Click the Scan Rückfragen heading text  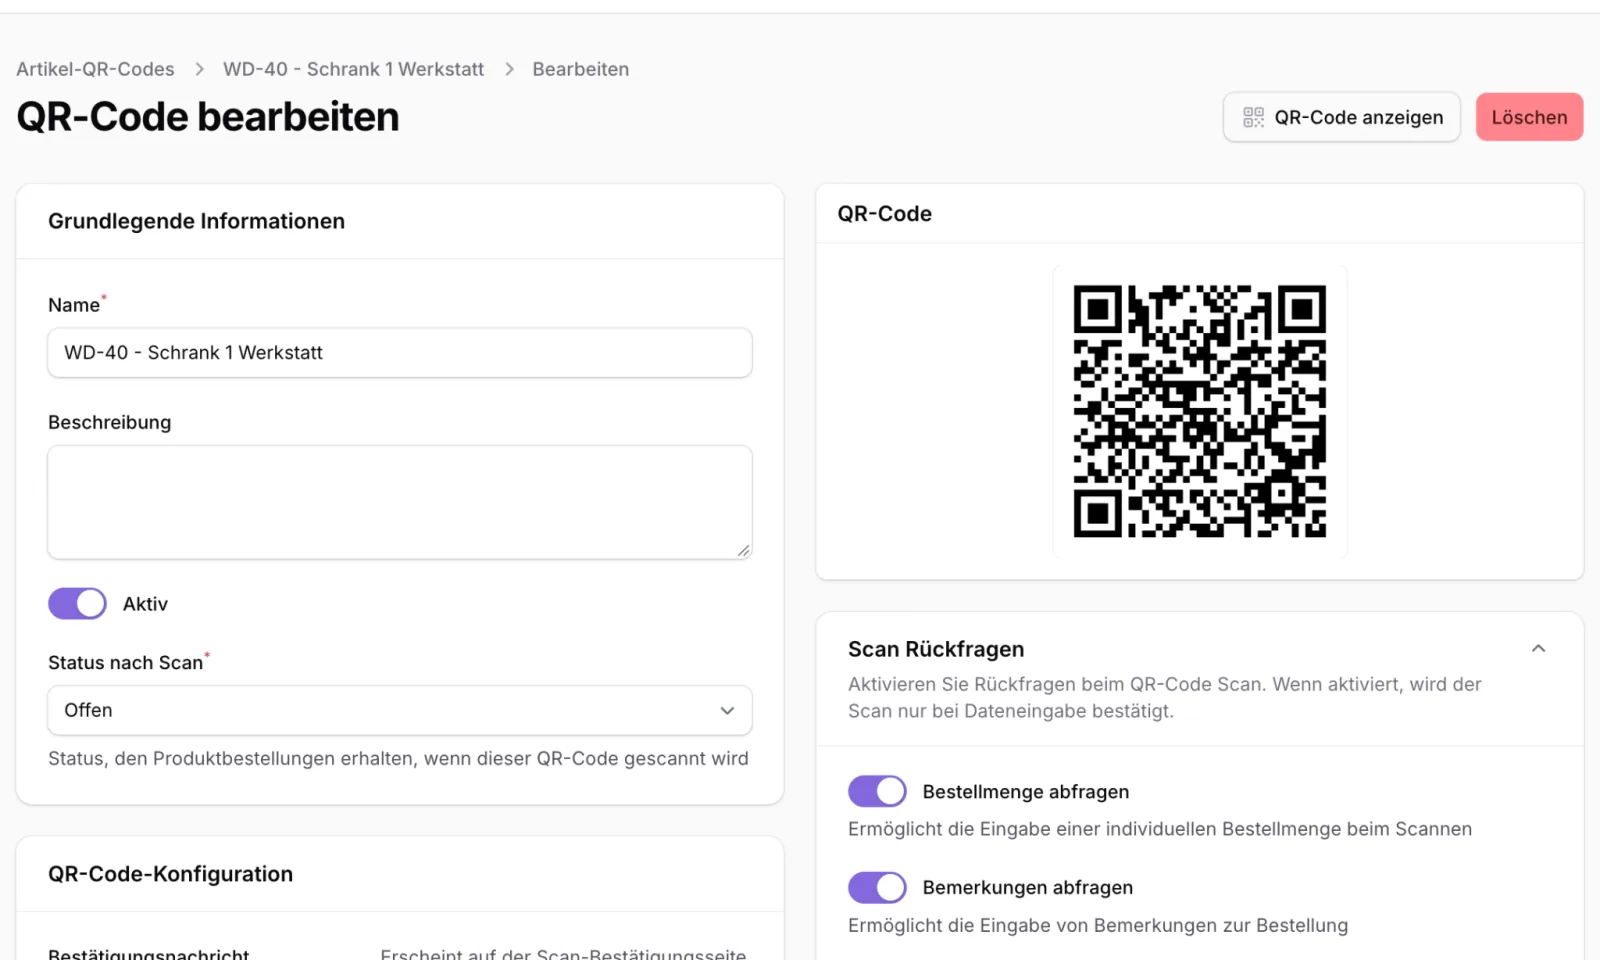point(936,649)
